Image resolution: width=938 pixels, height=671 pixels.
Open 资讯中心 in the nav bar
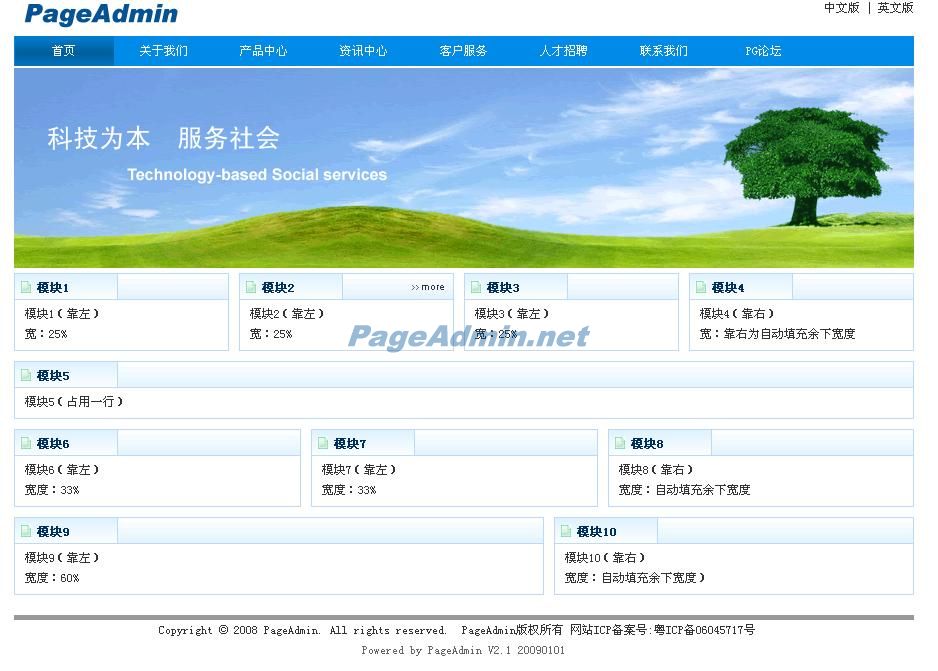click(x=363, y=51)
